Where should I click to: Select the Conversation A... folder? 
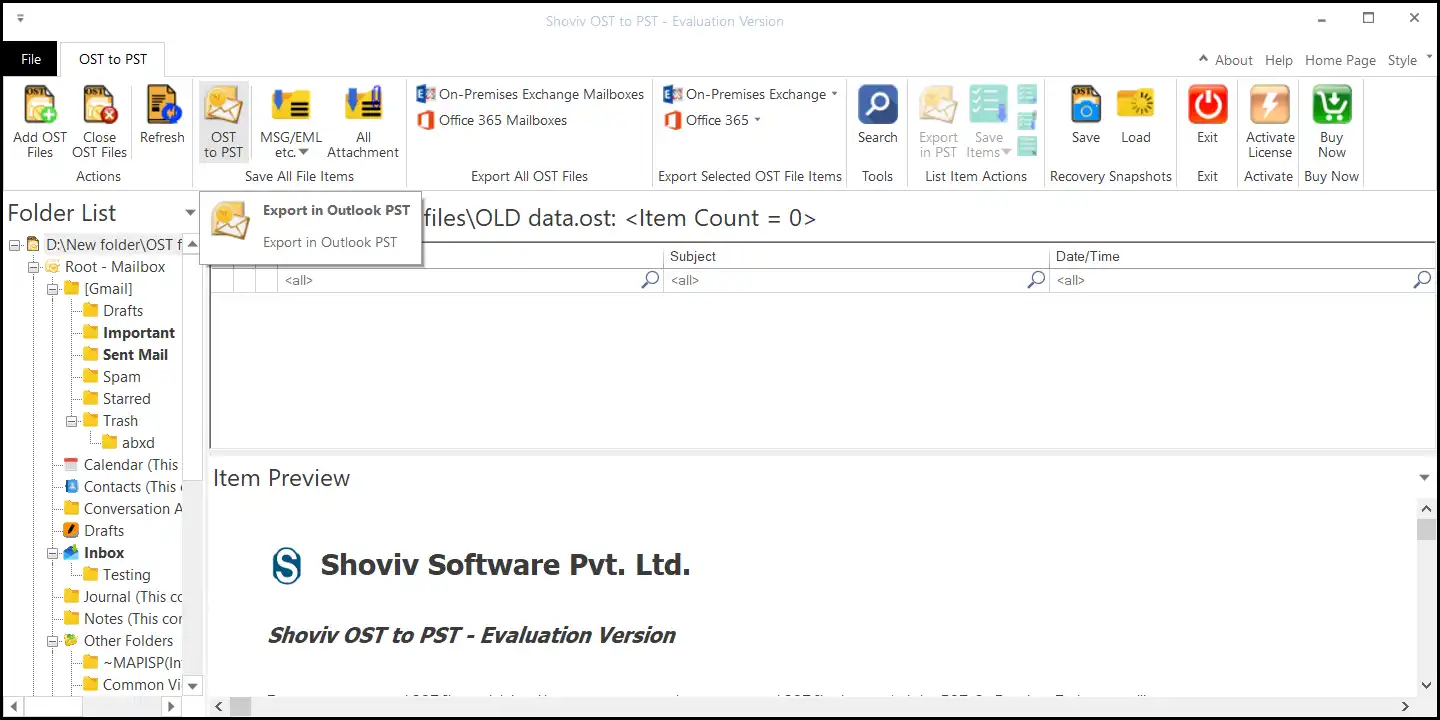pos(123,509)
